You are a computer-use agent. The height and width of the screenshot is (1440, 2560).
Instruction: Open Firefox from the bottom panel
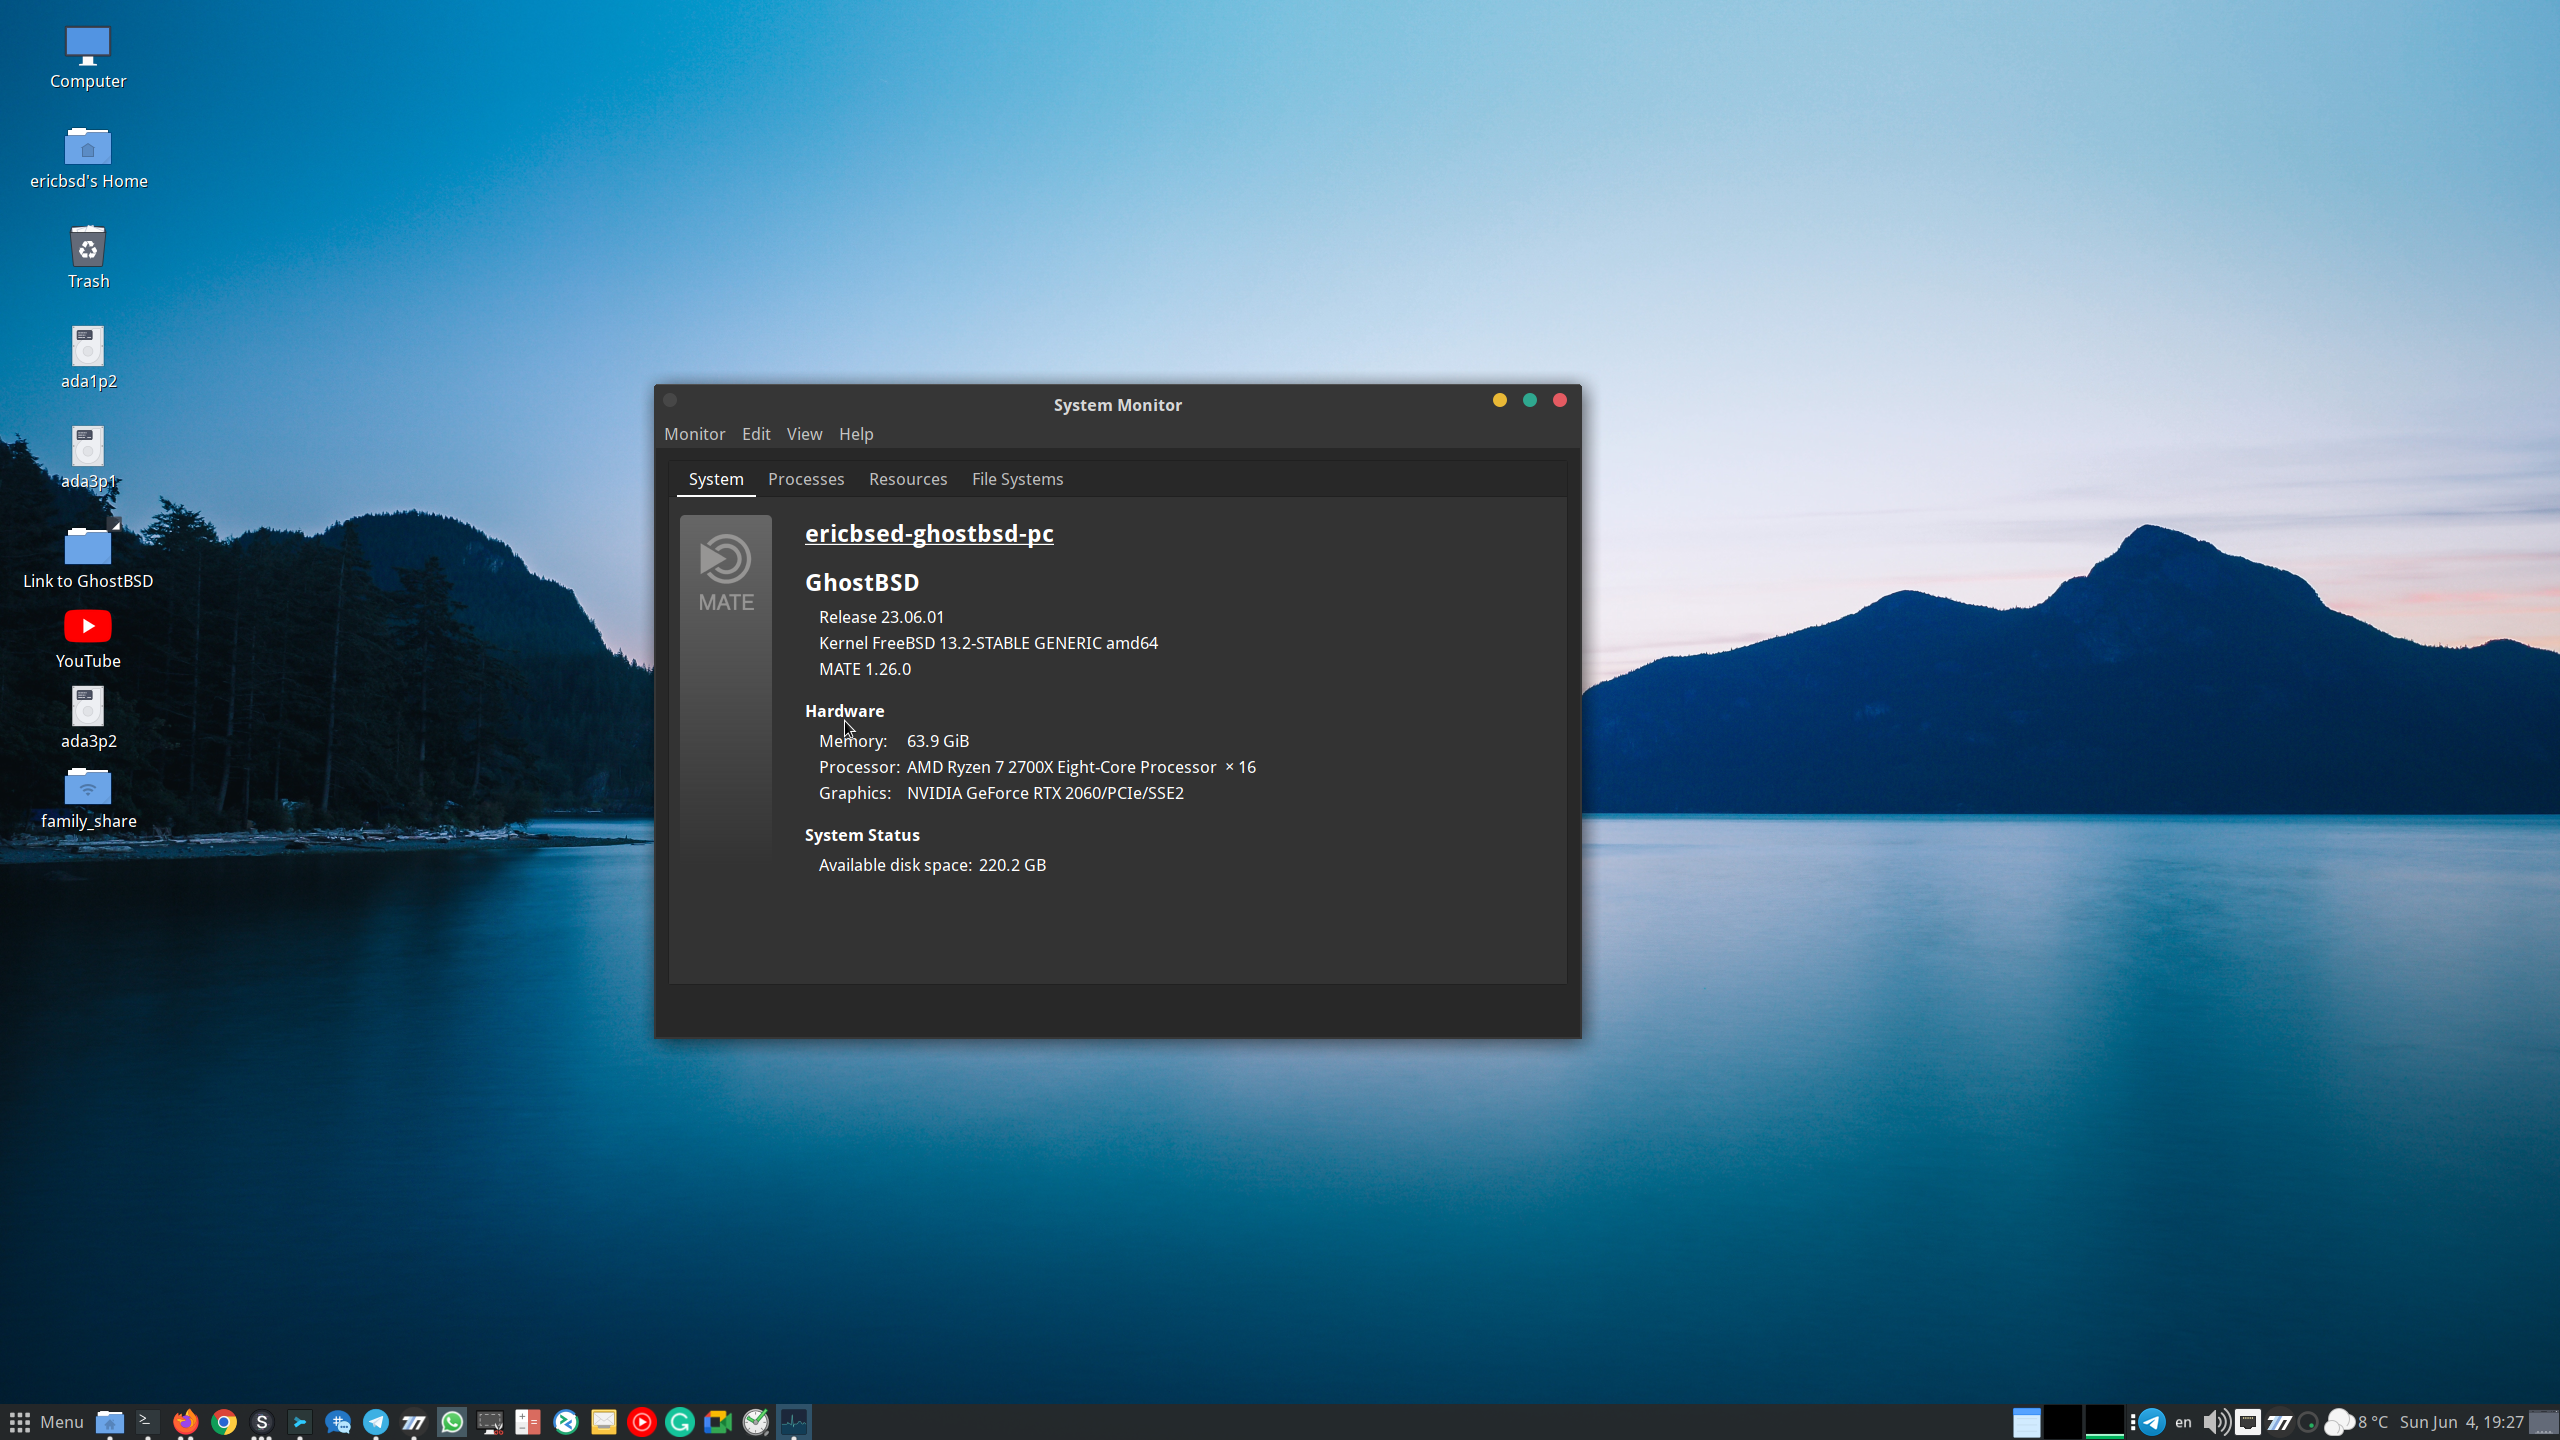tap(186, 1422)
